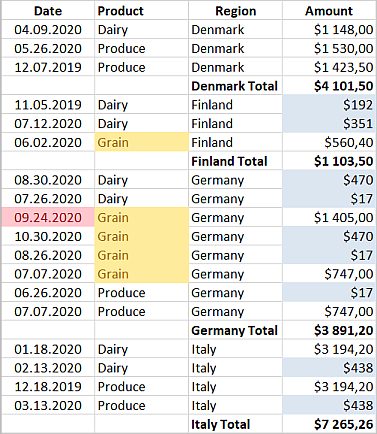The height and width of the screenshot is (434, 377).
Task: Select the Amount column header
Action: pyautogui.click(x=329, y=11)
